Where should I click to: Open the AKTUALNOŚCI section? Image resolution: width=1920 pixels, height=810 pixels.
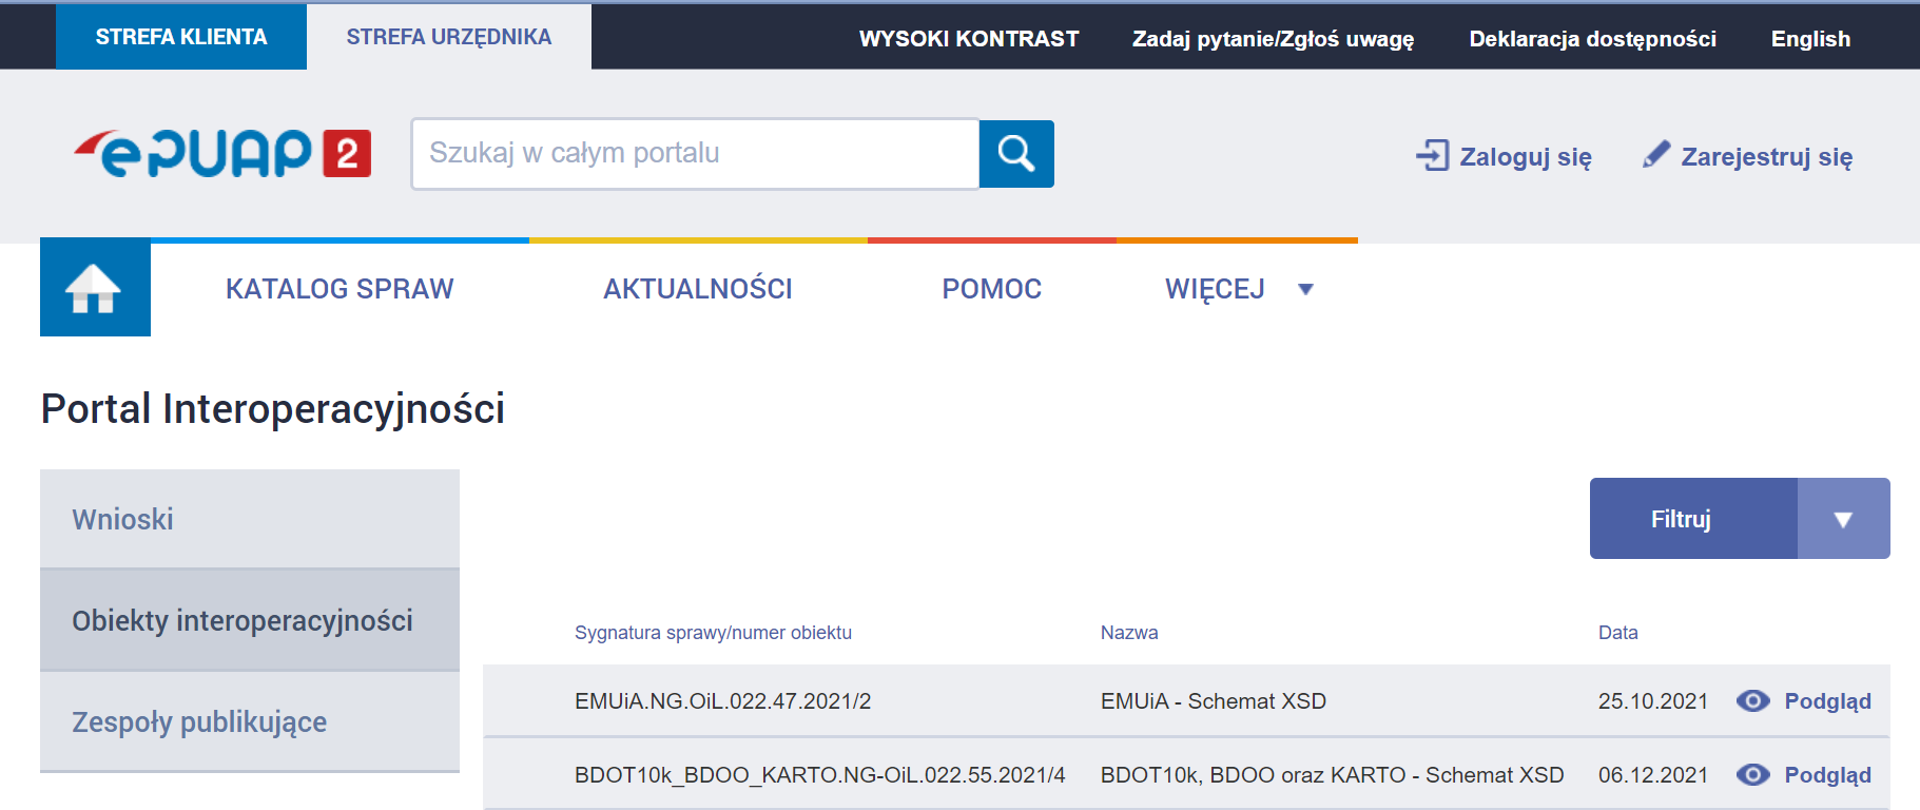(697, 289)
